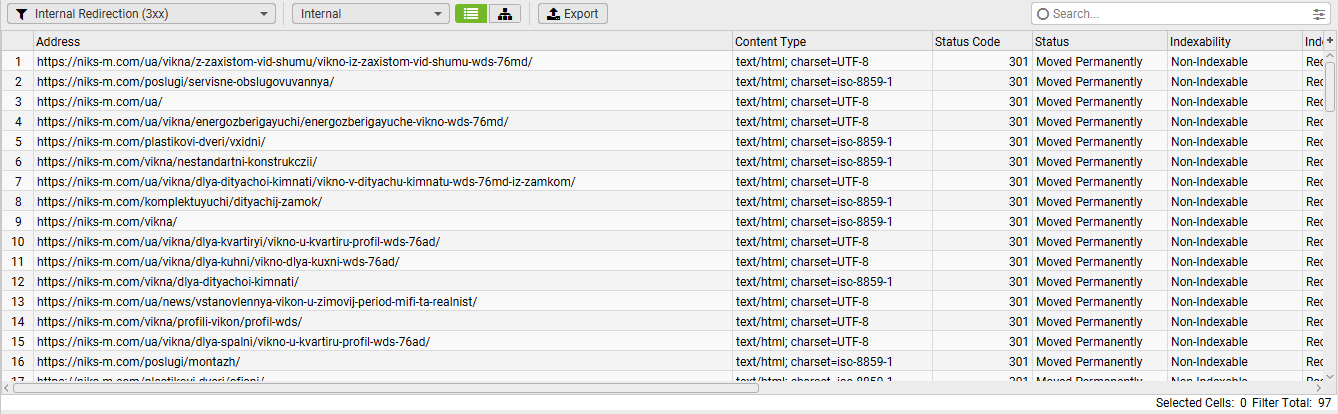Viewport: 1338px width, 414px height.
Task: Select the servisne-obslugovuvannya URL row
Action: click(x=185, y=82)
